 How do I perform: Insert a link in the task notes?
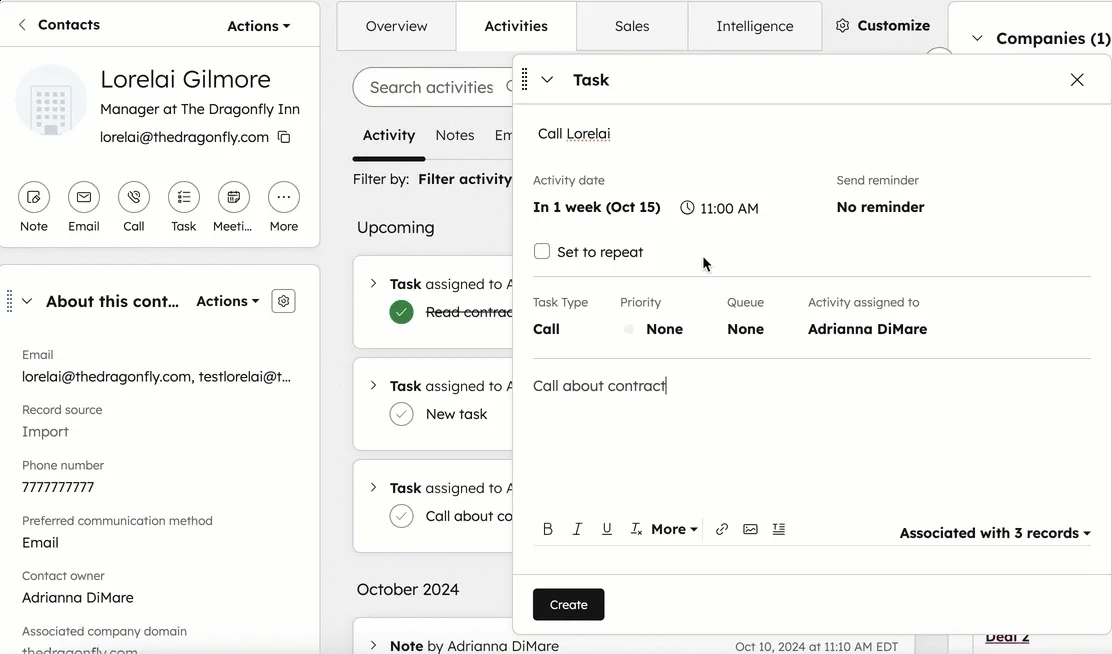tap(722, 529)
